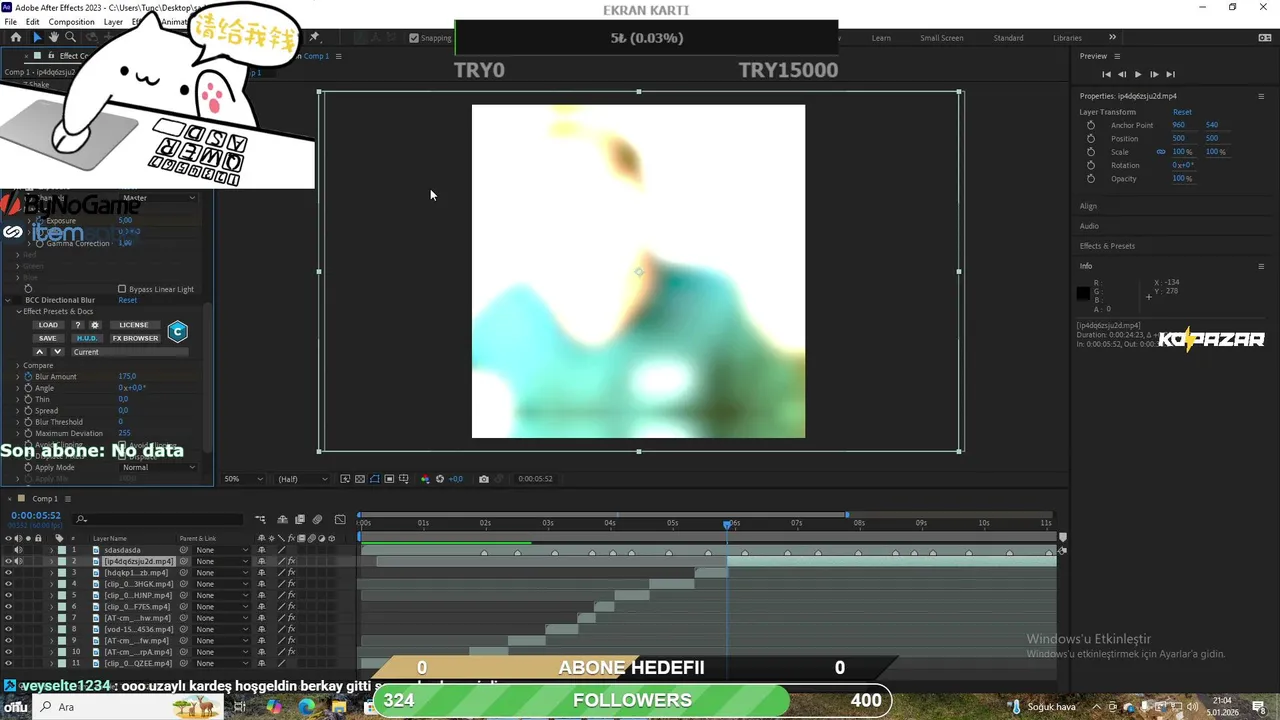The width and height of the screenshot is (1280, 720).
Task: Open the Edit menu
Action: [x=33, y=22]
